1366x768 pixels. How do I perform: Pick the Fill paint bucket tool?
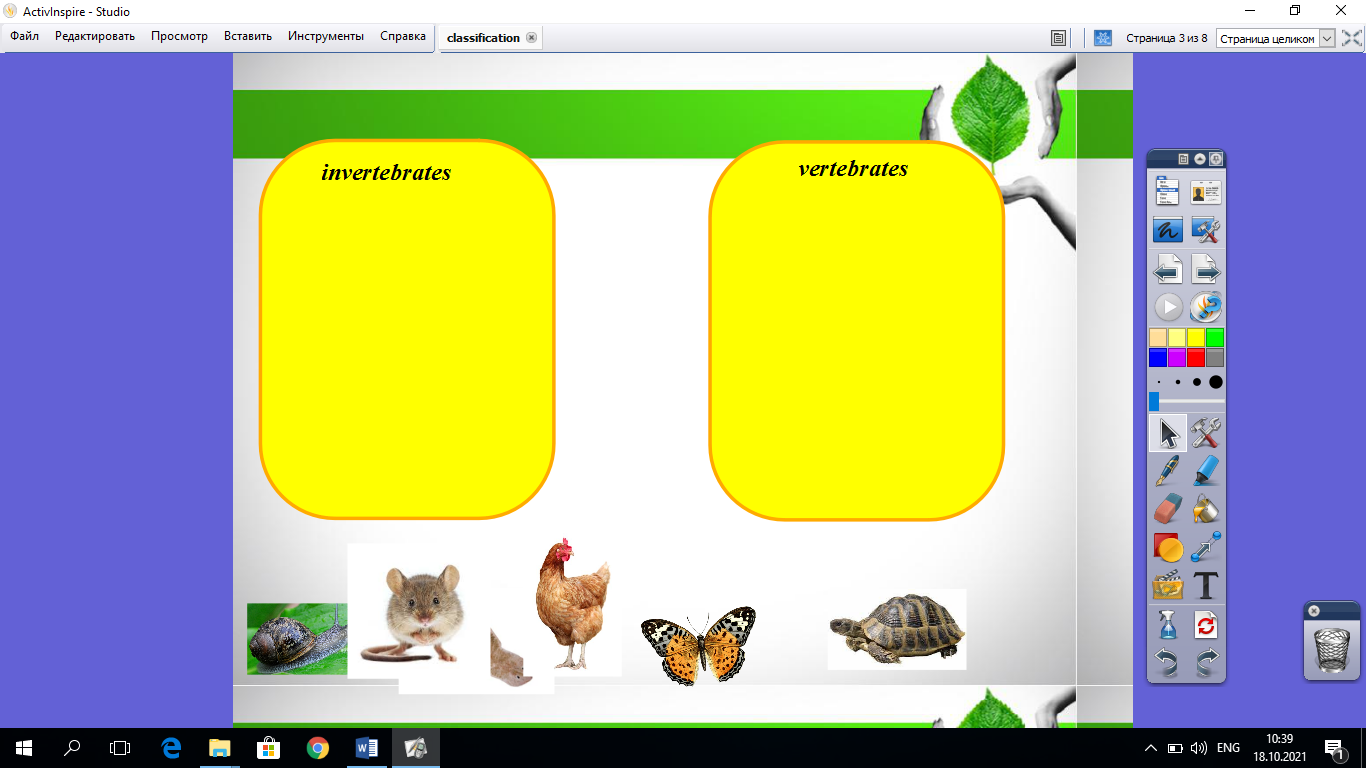[1206, 509]
